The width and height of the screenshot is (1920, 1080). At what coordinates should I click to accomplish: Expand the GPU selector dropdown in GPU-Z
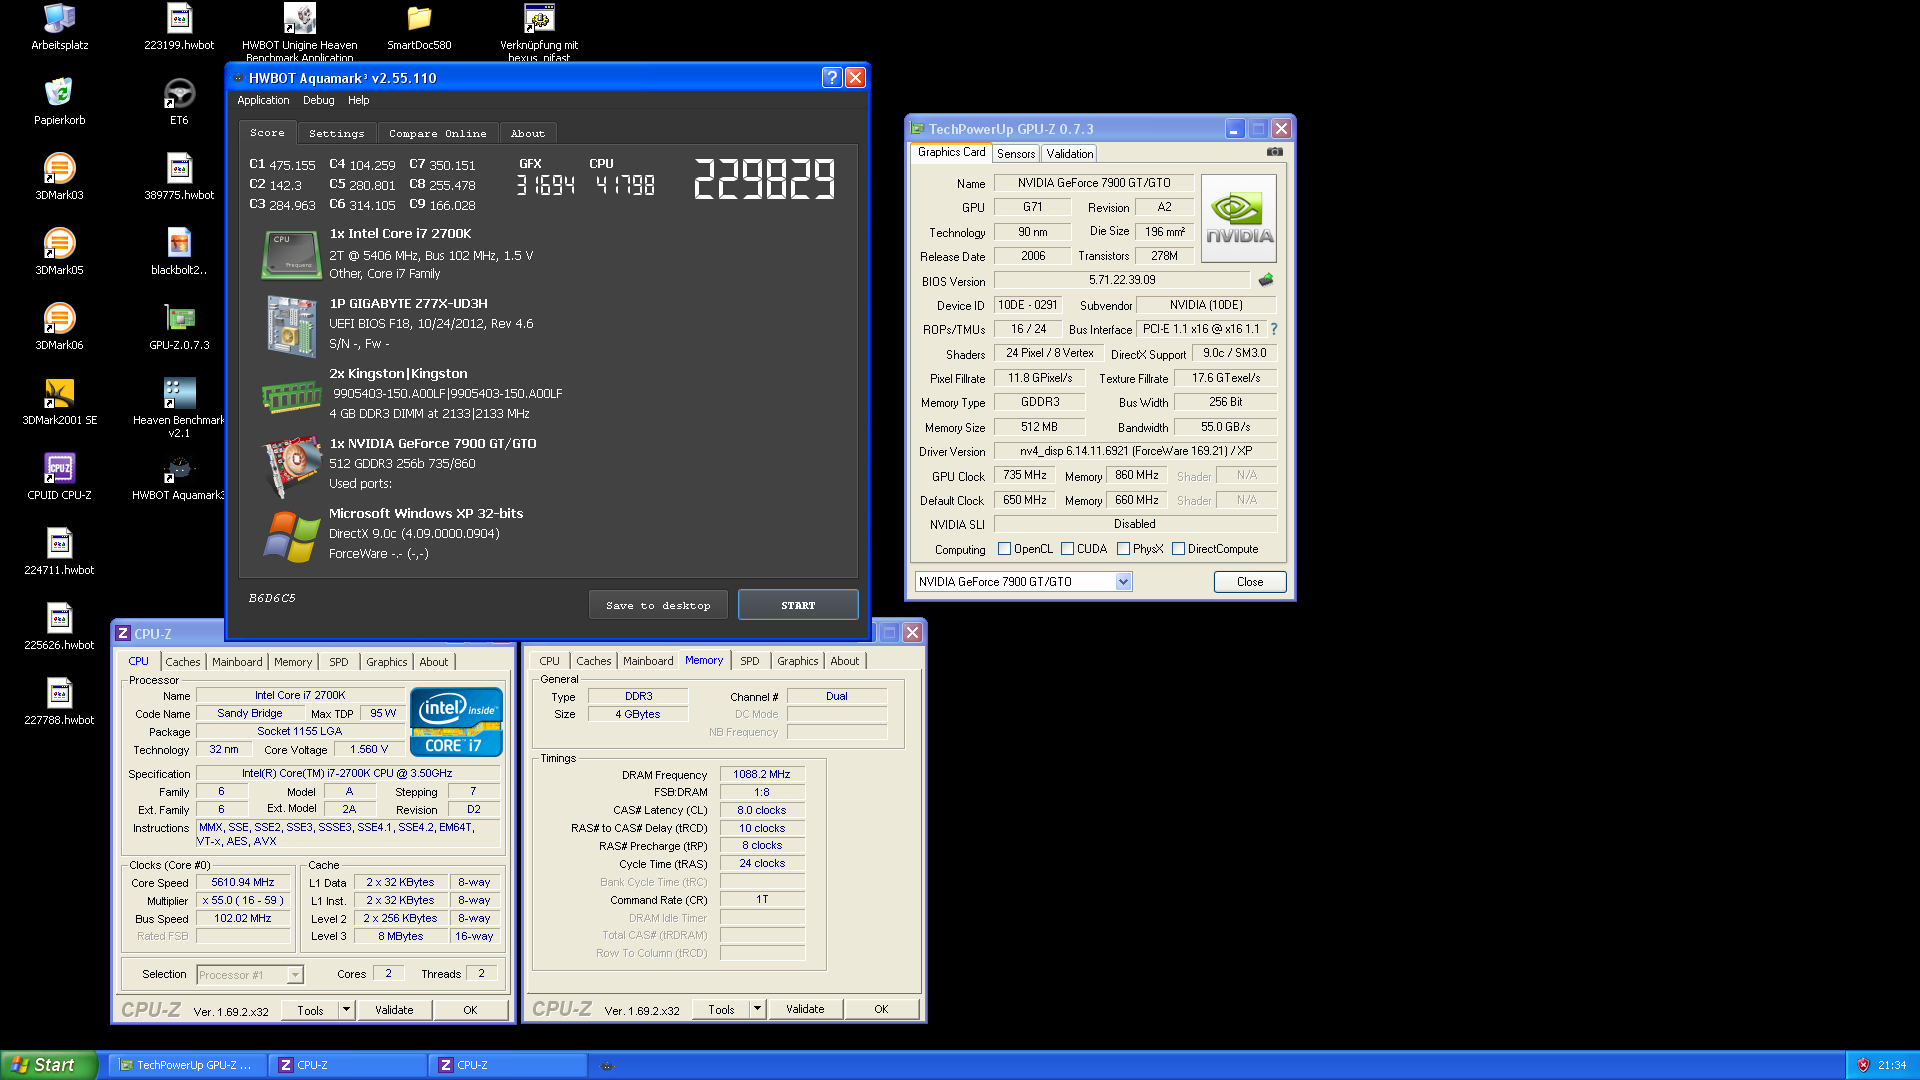point(1123,582)
